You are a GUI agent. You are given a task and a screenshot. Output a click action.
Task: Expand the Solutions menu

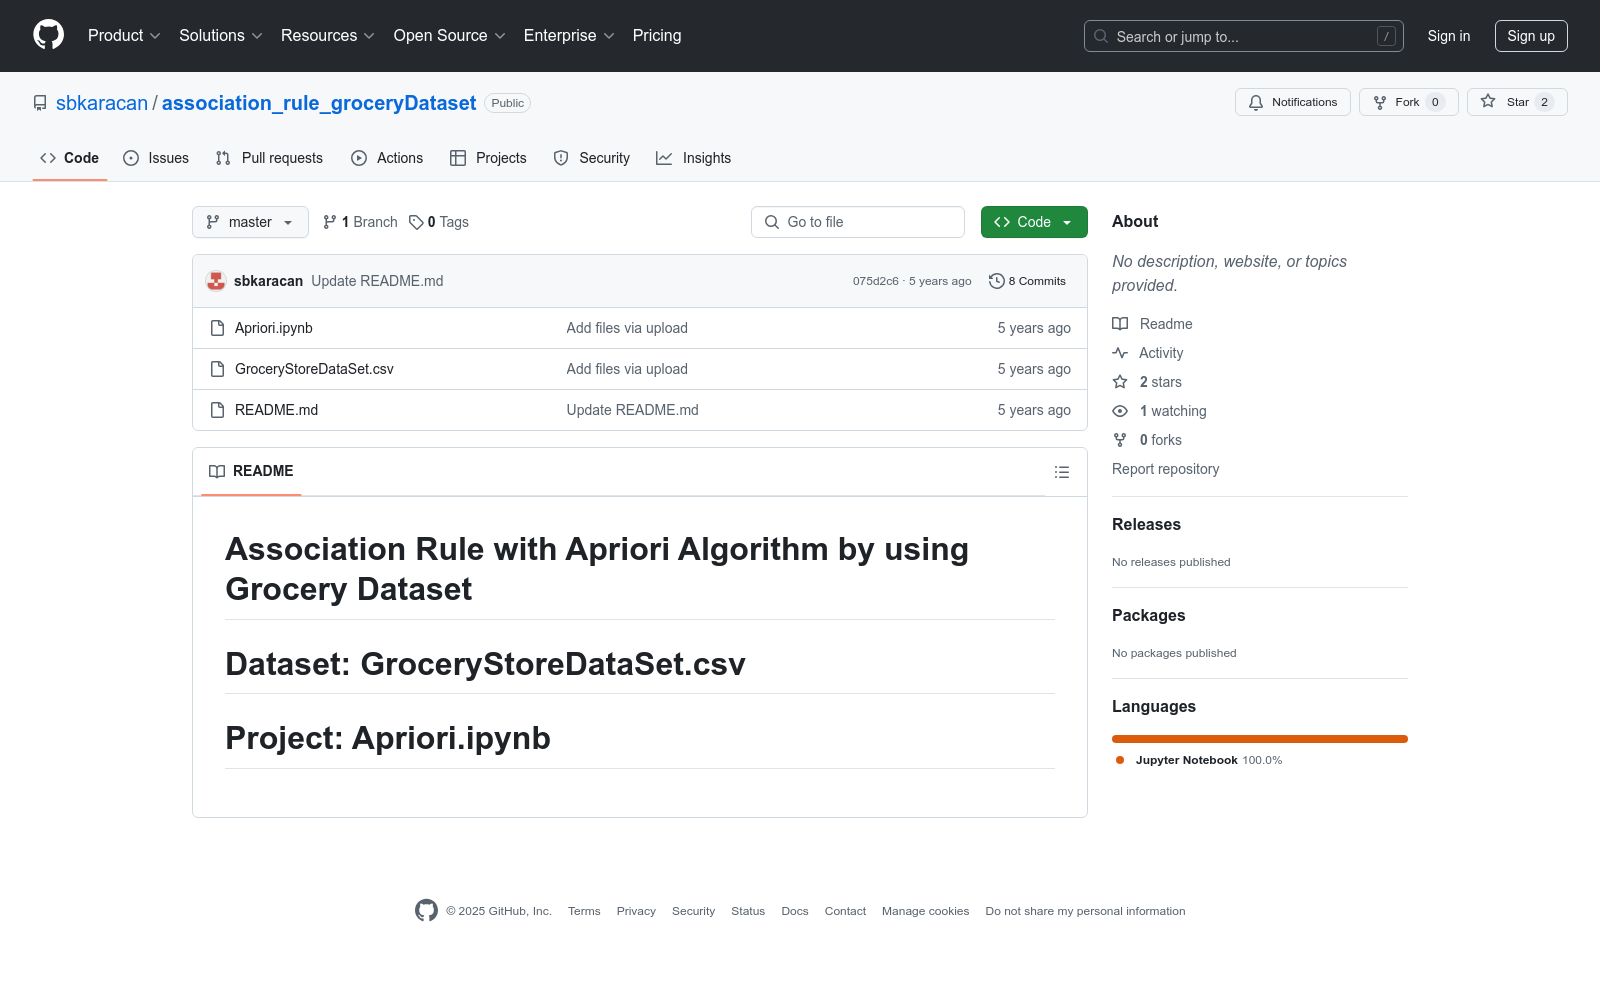(x=220, y=35)
